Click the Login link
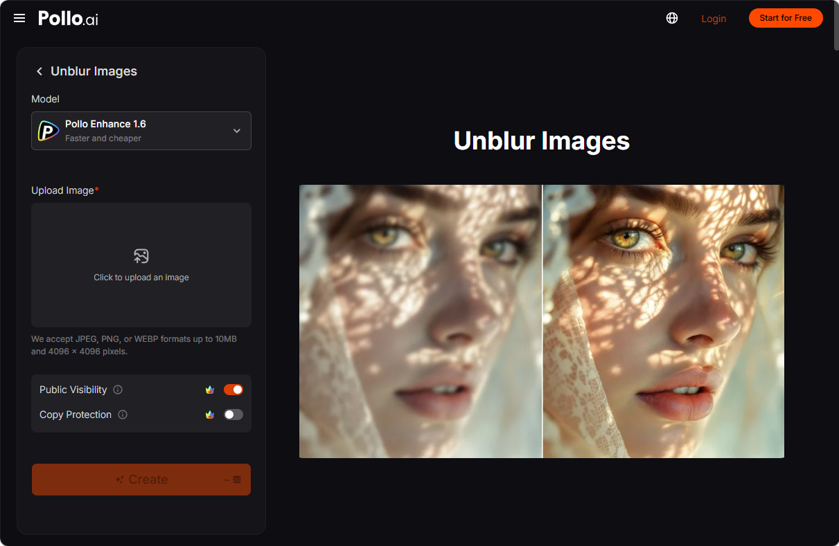Screen dimensions: 839x546 coord(714,19)
